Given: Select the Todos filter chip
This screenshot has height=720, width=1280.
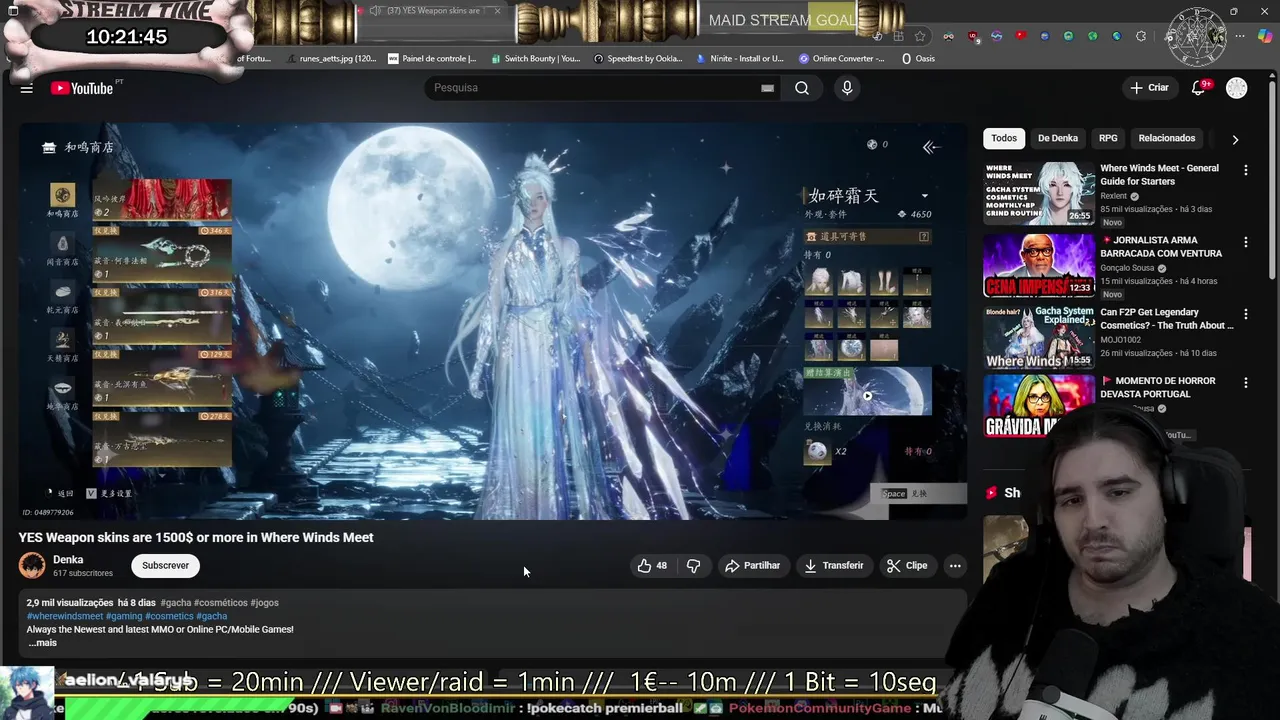Looking at the screenshot, I should pyautogui.click(x=1004, y=138).
